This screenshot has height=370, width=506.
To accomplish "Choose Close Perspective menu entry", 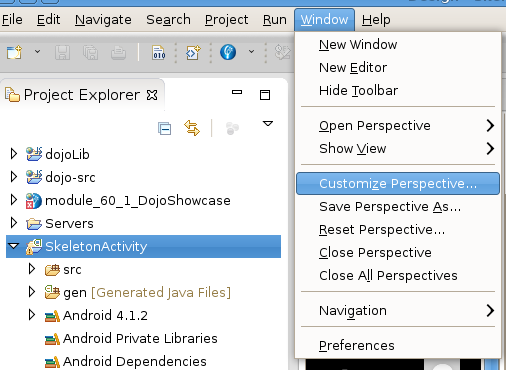I will (398, 252).
